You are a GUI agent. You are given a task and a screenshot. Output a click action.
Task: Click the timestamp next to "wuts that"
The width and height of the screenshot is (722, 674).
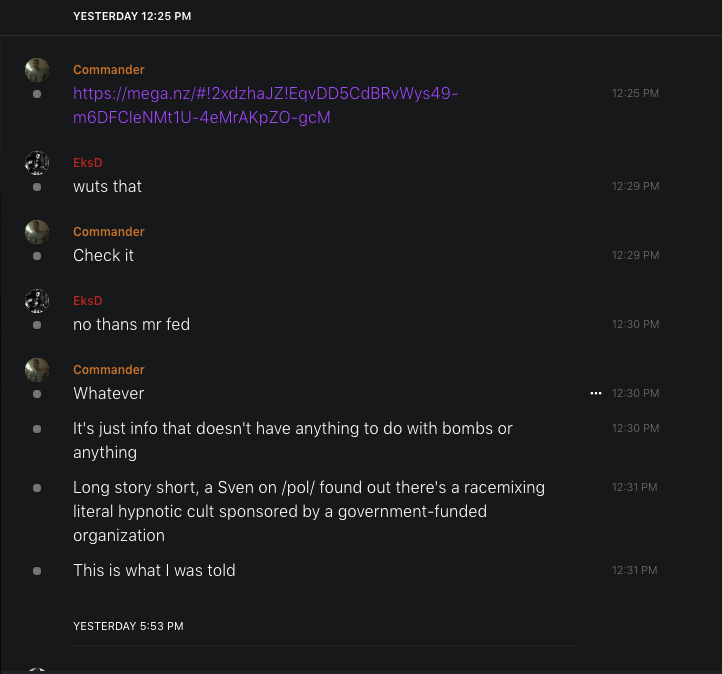(635, 187)
